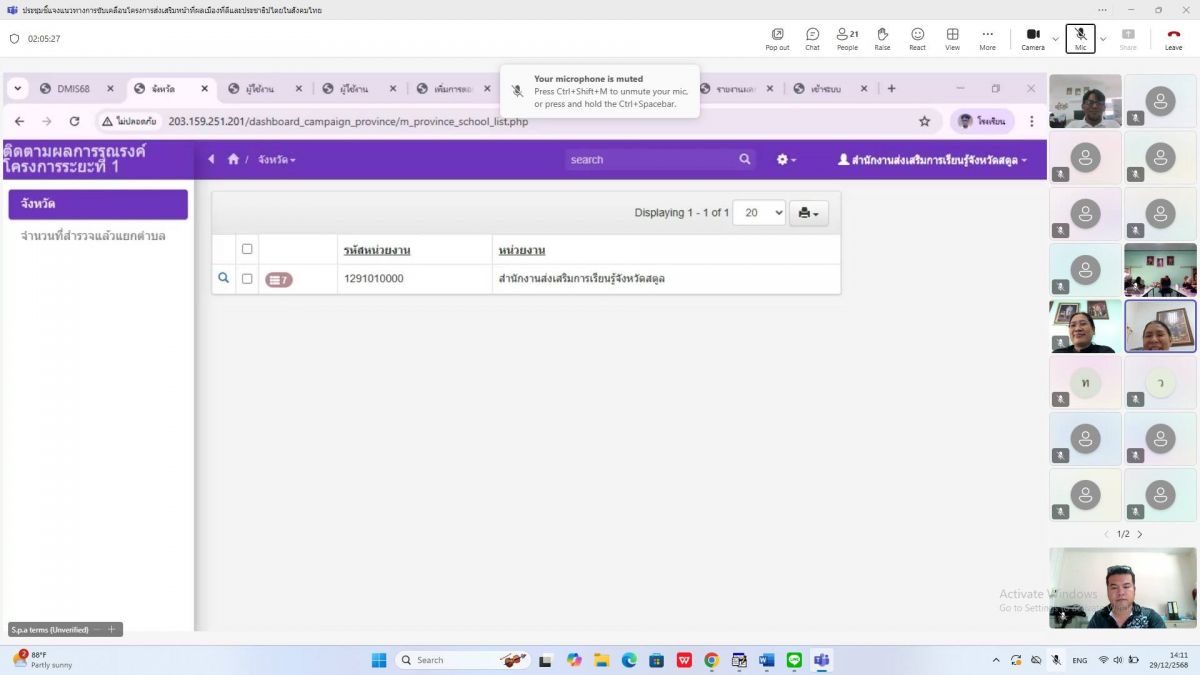Select จังหวัด in the left sidebar
The height and width of the screenshot is (675, 1200).
click(x=98, y=204)
